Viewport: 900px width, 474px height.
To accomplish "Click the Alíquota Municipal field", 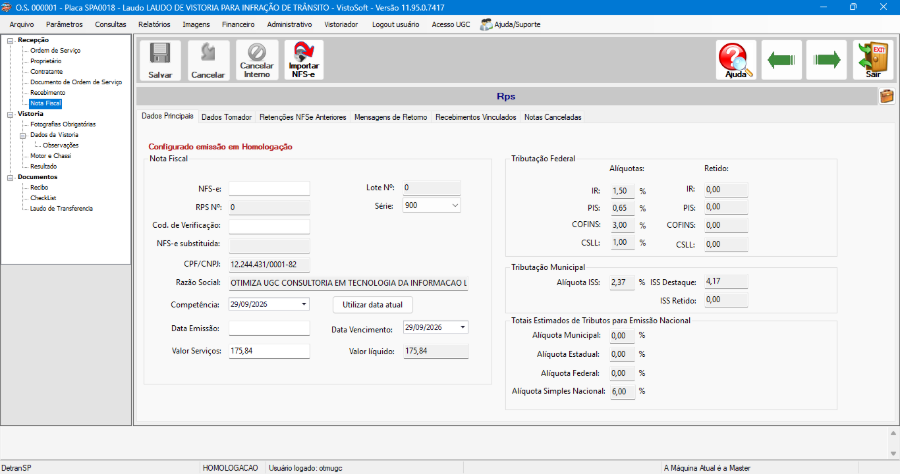I will (622, 336).
